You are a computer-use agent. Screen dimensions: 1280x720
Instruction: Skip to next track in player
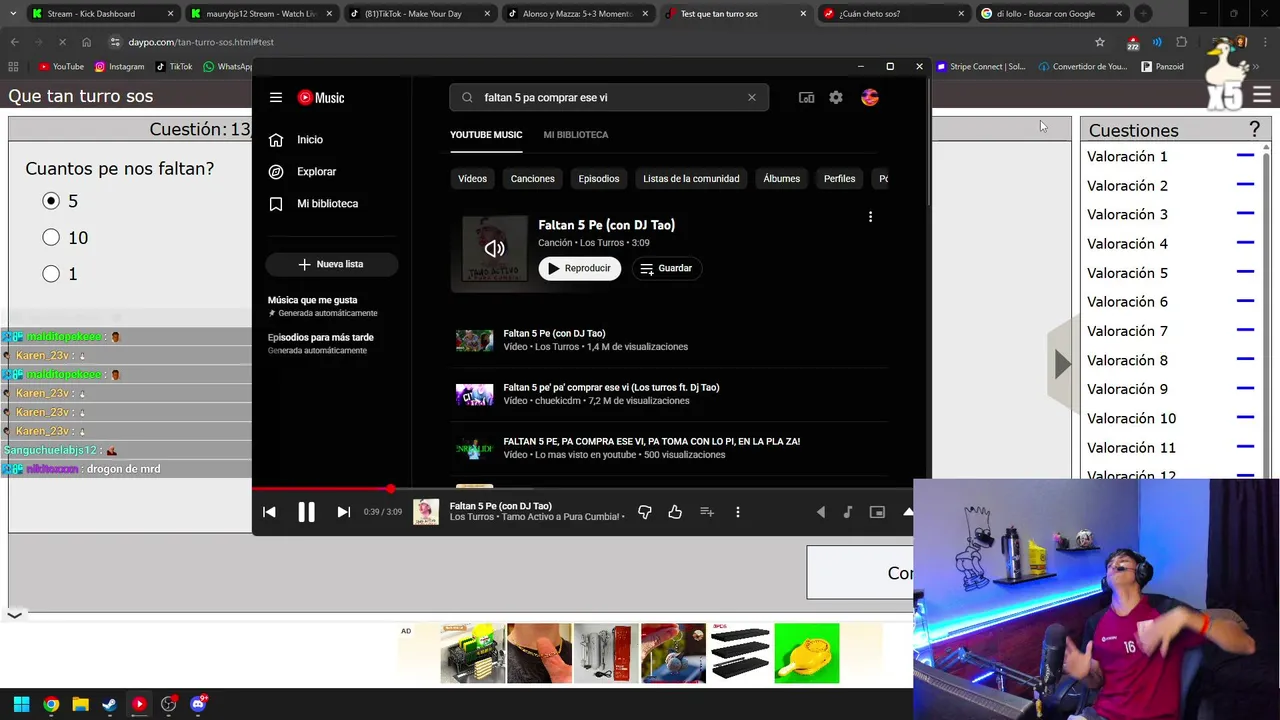343,512
